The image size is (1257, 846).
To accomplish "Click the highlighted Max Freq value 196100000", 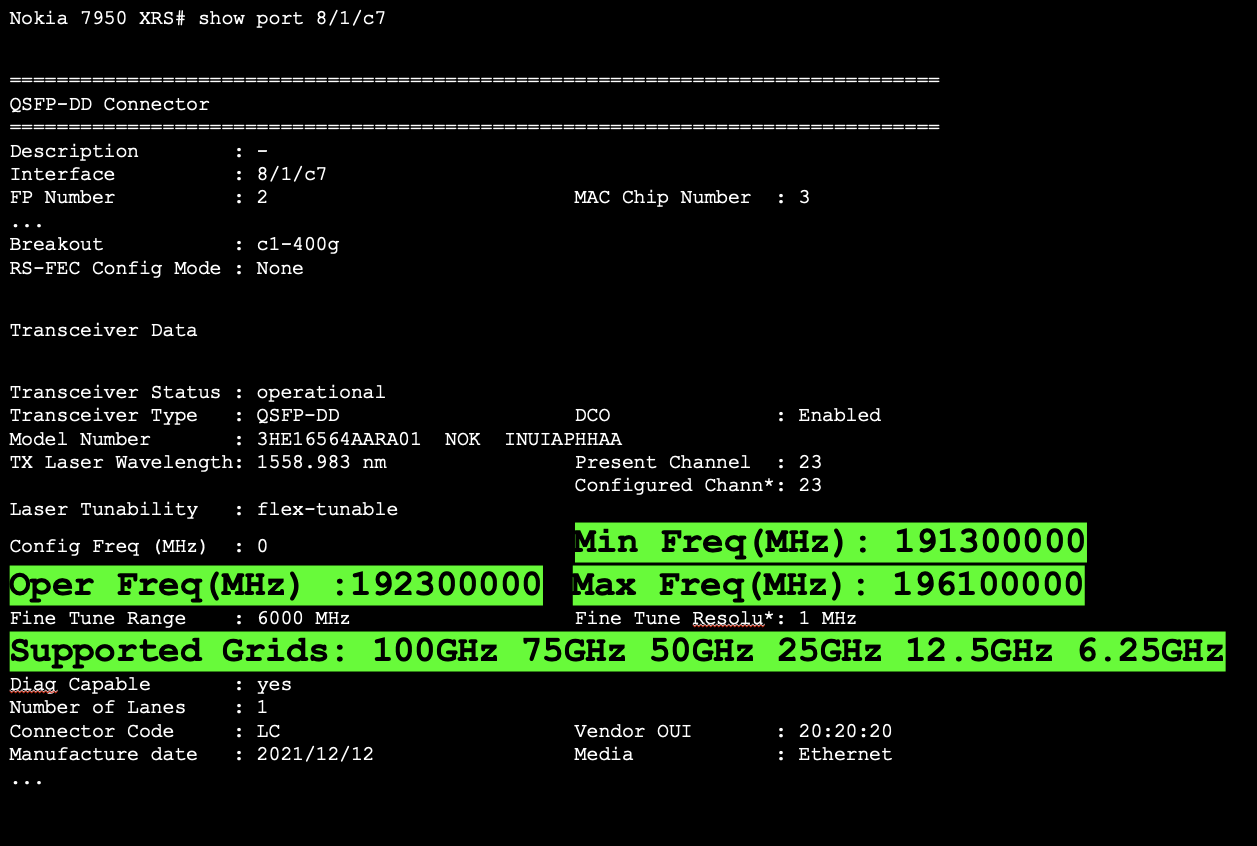I will click(x=987, y=584).
